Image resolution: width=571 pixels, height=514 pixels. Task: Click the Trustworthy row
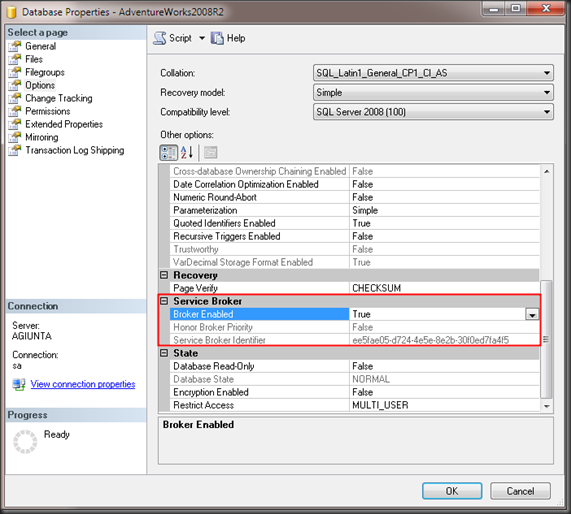[354, 249]
